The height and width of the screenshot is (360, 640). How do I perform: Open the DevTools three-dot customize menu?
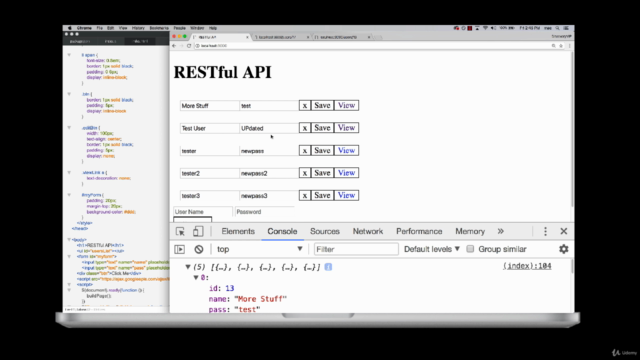[545, 231]
